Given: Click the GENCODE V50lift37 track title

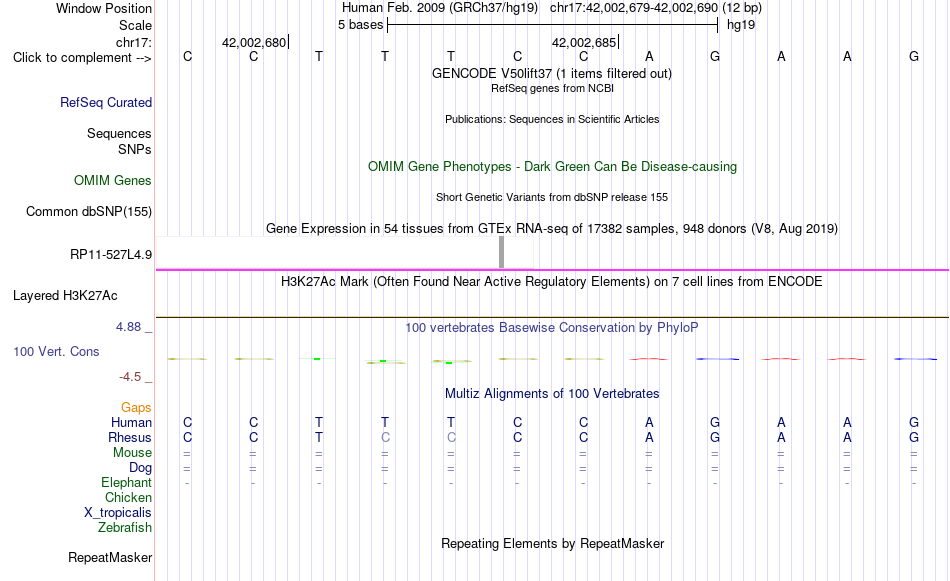Looking at the screenshot, I should 551,74.
